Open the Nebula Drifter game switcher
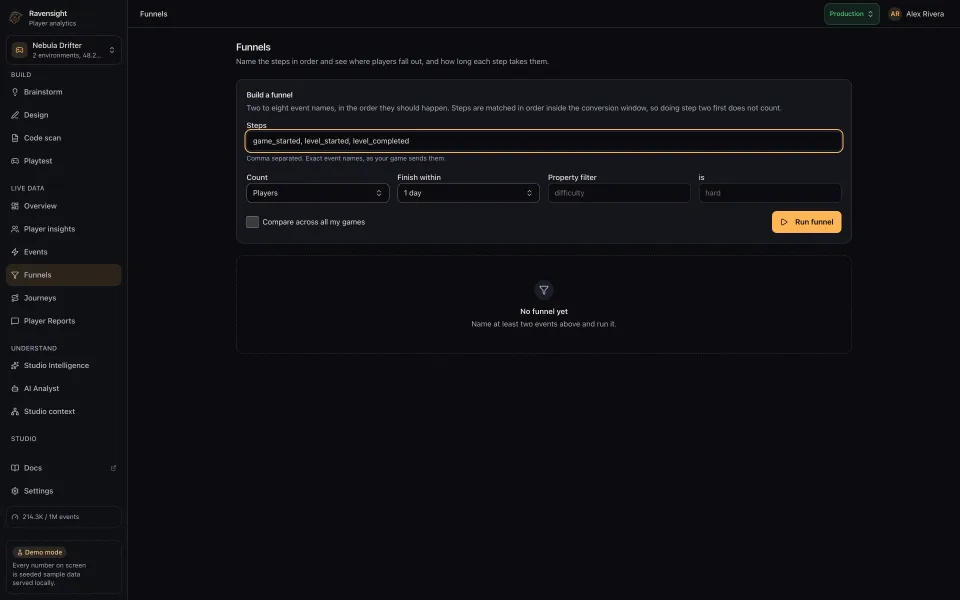 pyautogui.click(x=64, y=50)
